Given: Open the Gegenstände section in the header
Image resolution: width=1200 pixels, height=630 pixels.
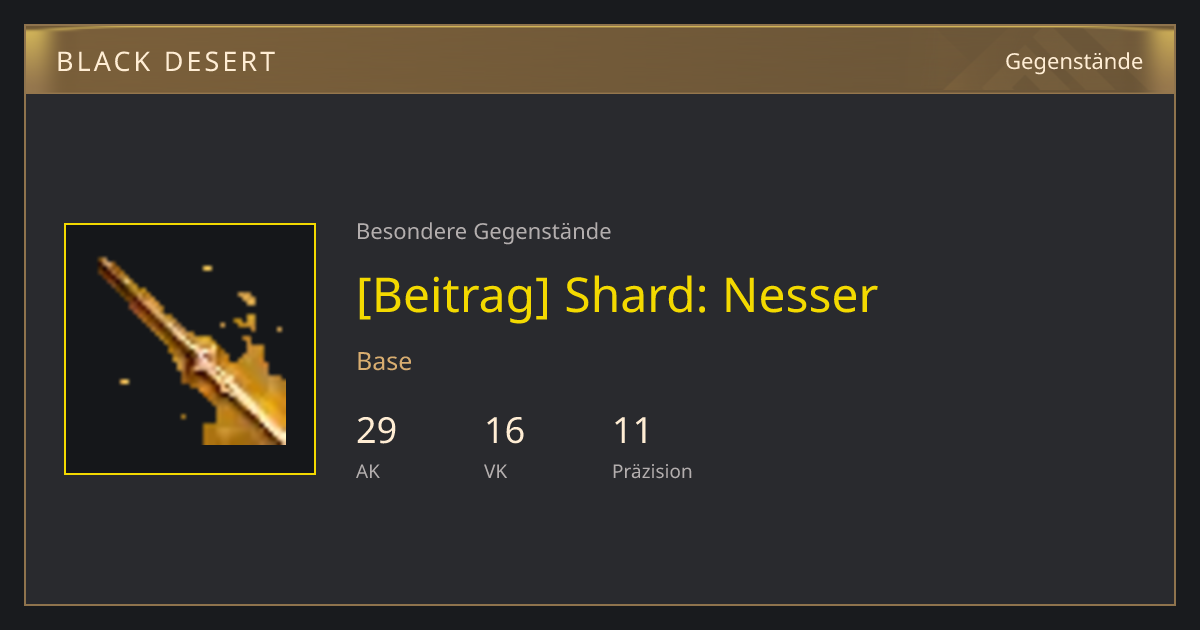Looking at the screenshot, I should 1074,61.
